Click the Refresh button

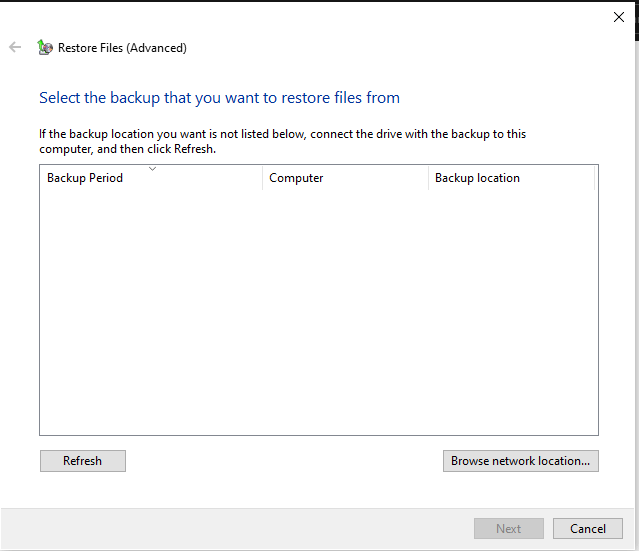point(83,461)
